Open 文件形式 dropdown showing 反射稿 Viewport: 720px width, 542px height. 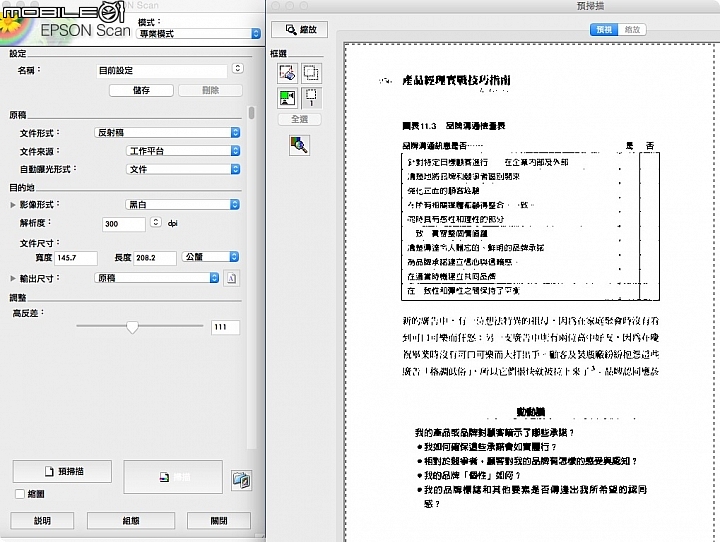coord(167,133)
